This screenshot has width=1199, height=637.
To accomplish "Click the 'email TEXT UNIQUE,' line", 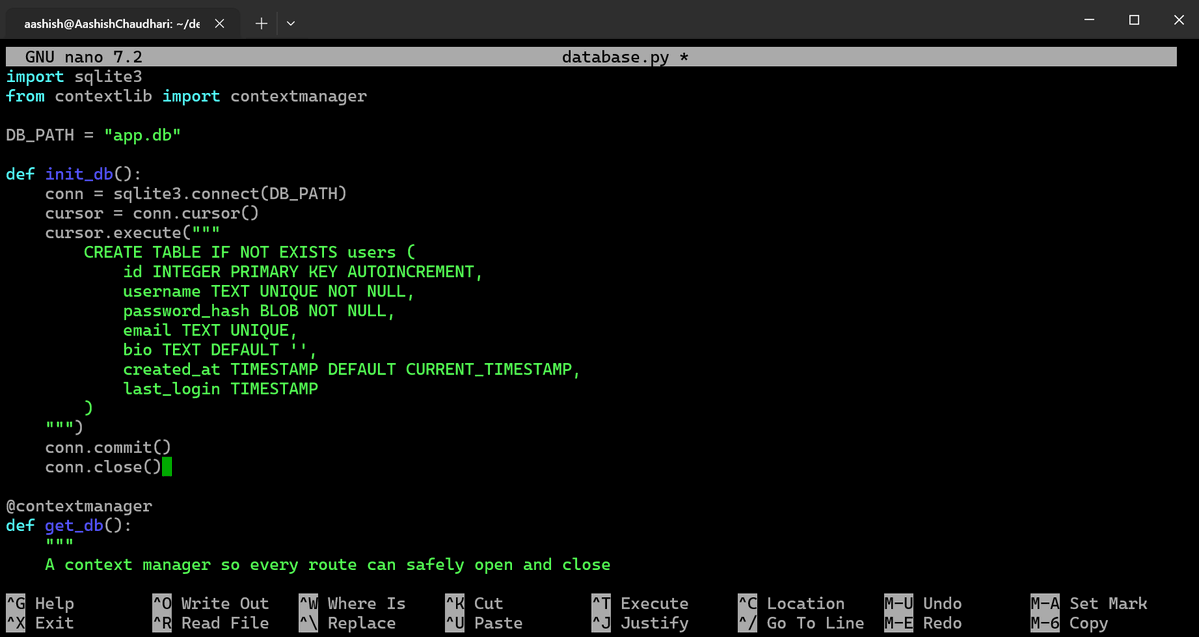I will coord(210,330).
